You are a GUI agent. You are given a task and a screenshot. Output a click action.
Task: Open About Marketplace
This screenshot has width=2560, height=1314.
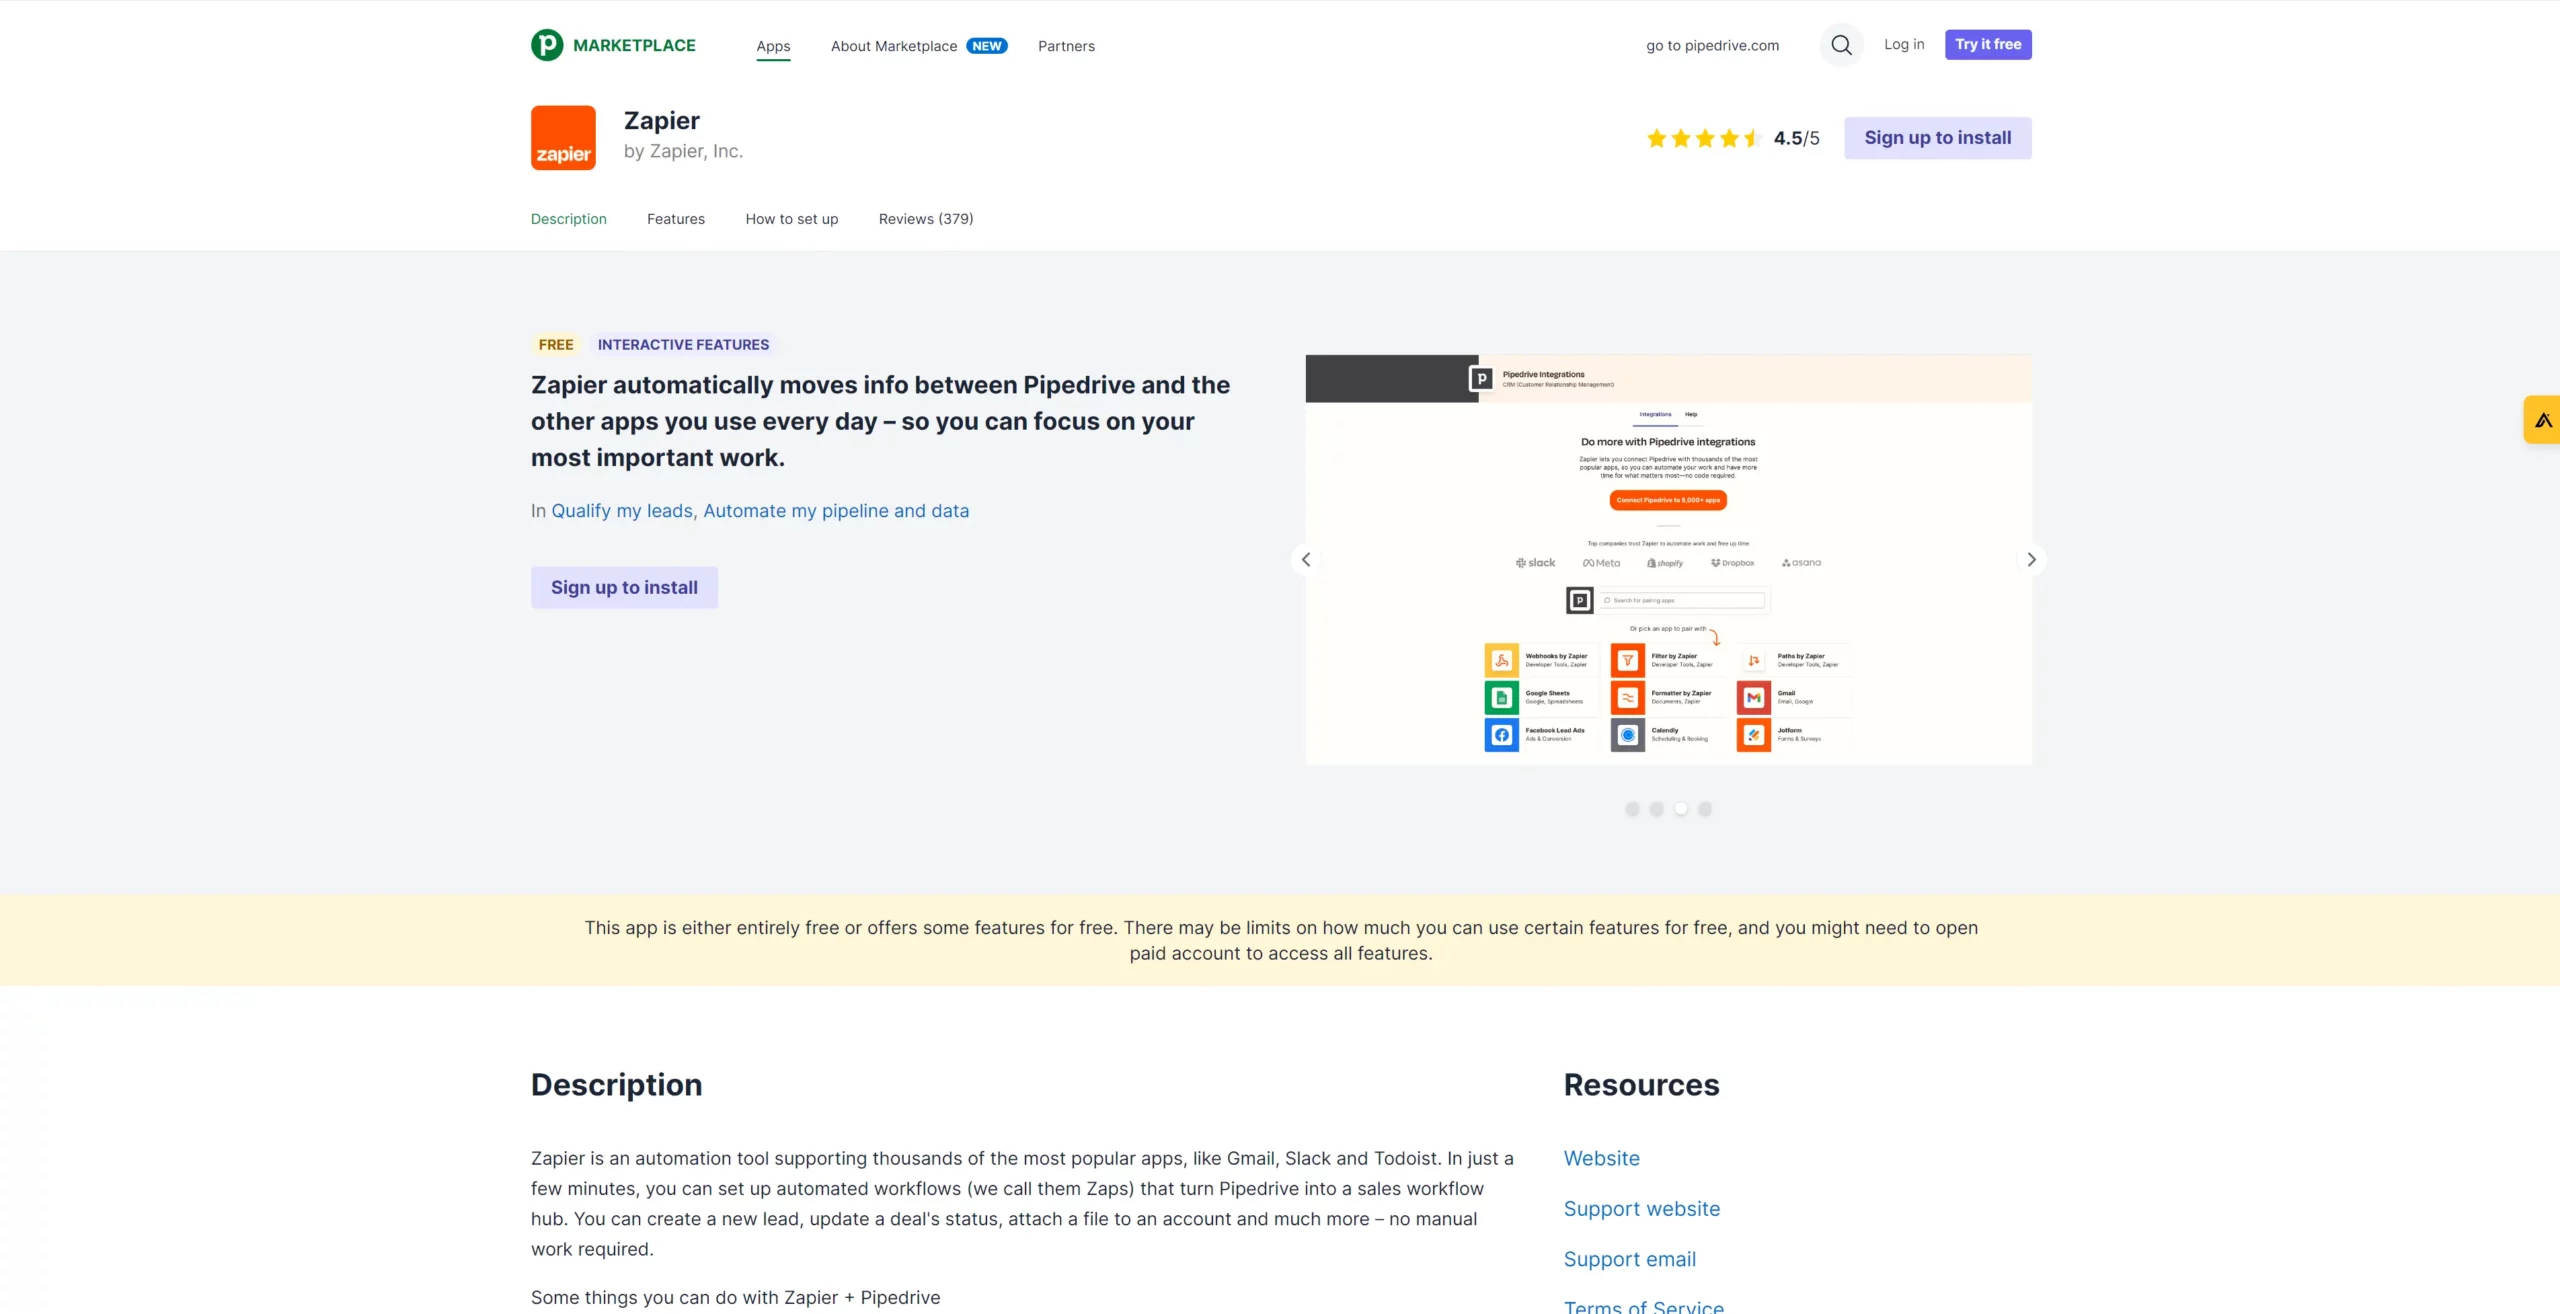pyautogui.click(x=891, y=46)
